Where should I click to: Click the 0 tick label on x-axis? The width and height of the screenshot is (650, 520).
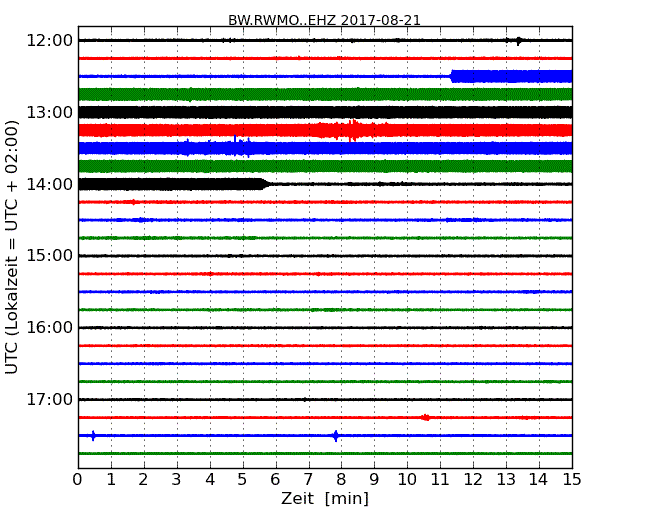(x=78, y=480)
